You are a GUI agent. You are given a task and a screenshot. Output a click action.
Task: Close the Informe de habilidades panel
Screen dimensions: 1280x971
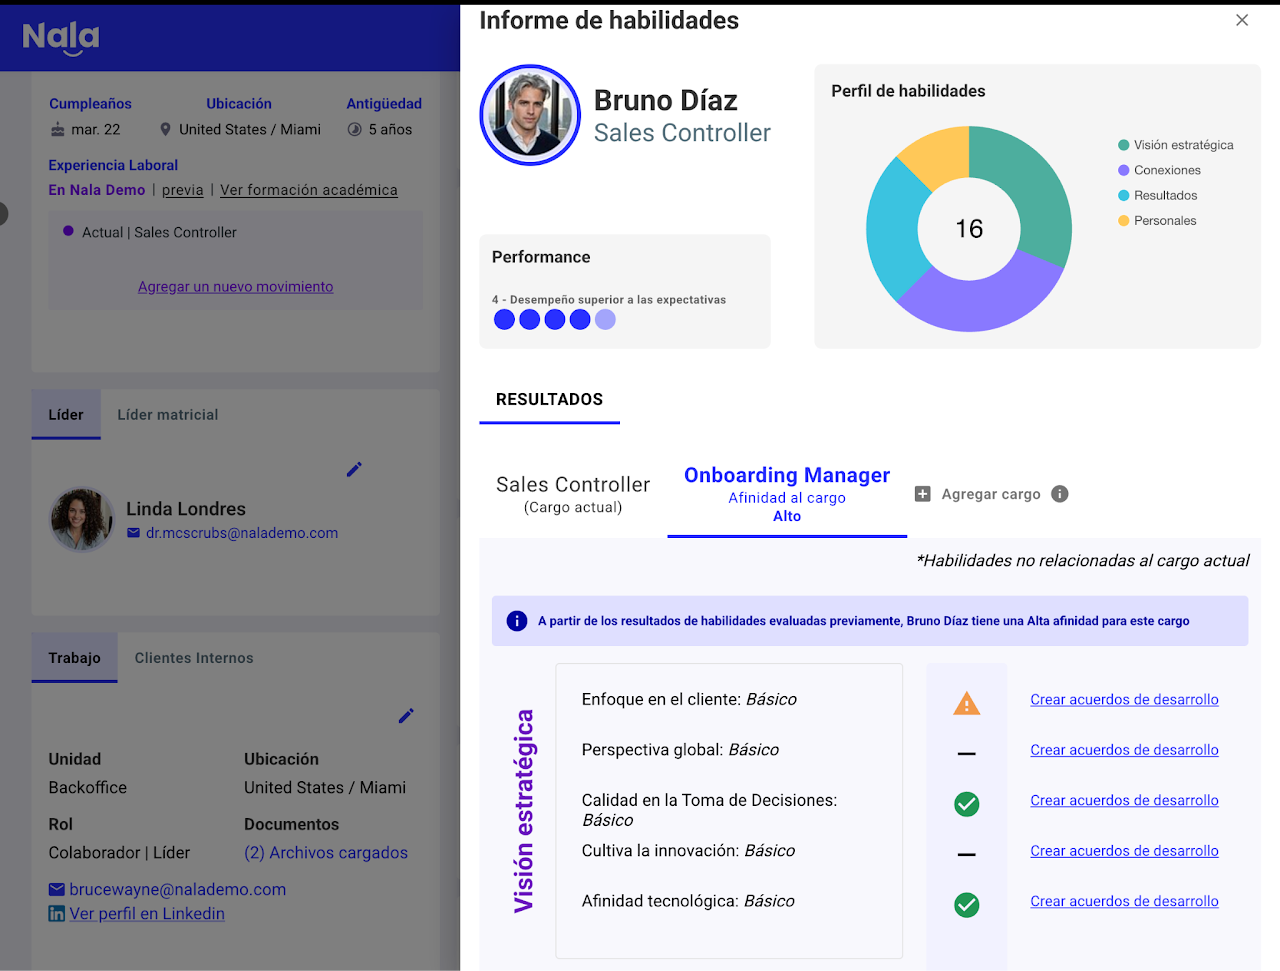(x=1242, y=20)
